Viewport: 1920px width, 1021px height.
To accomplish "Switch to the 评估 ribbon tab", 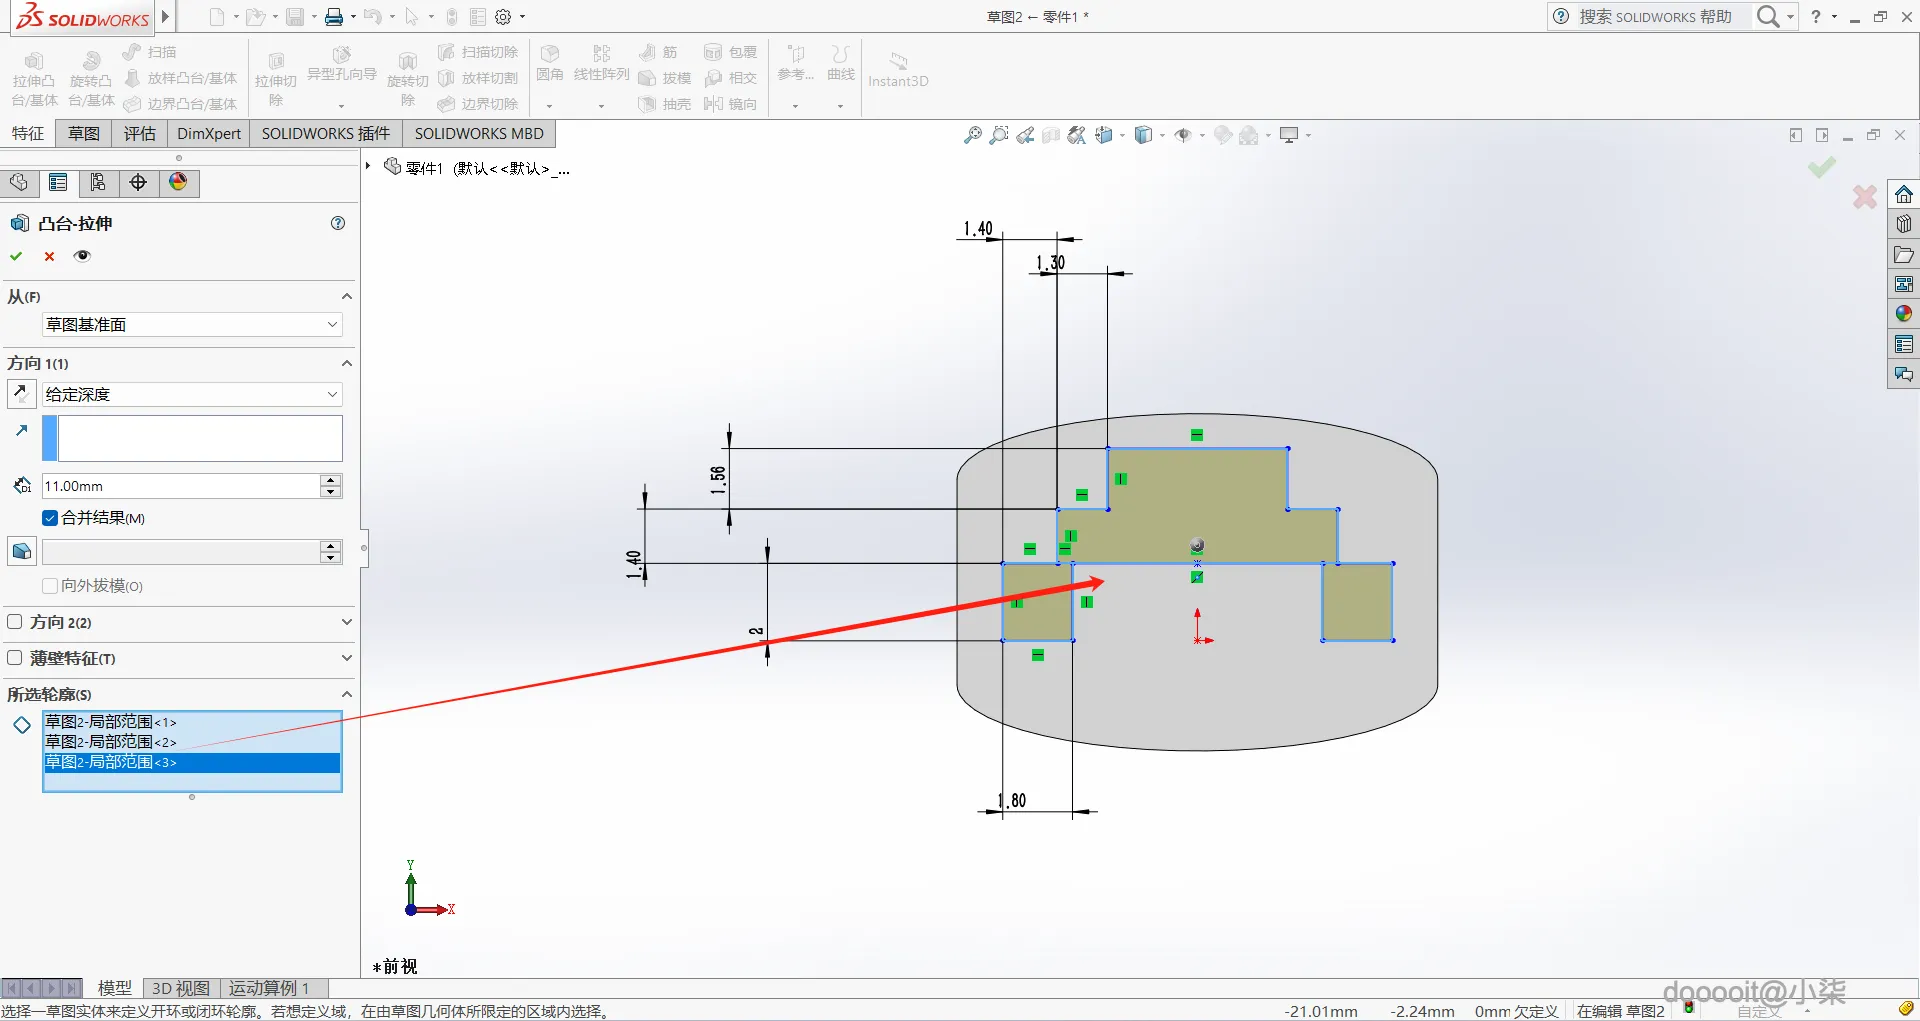I will [x=140, y=134].
